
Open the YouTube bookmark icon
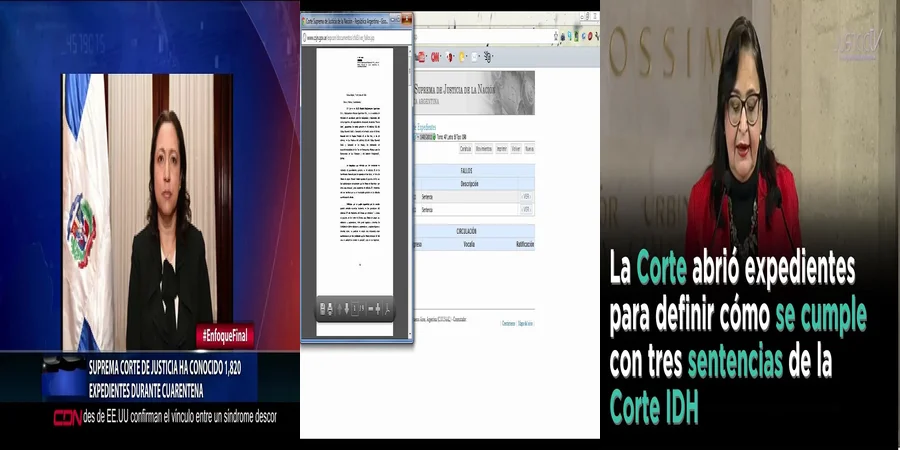click(421, 57)
